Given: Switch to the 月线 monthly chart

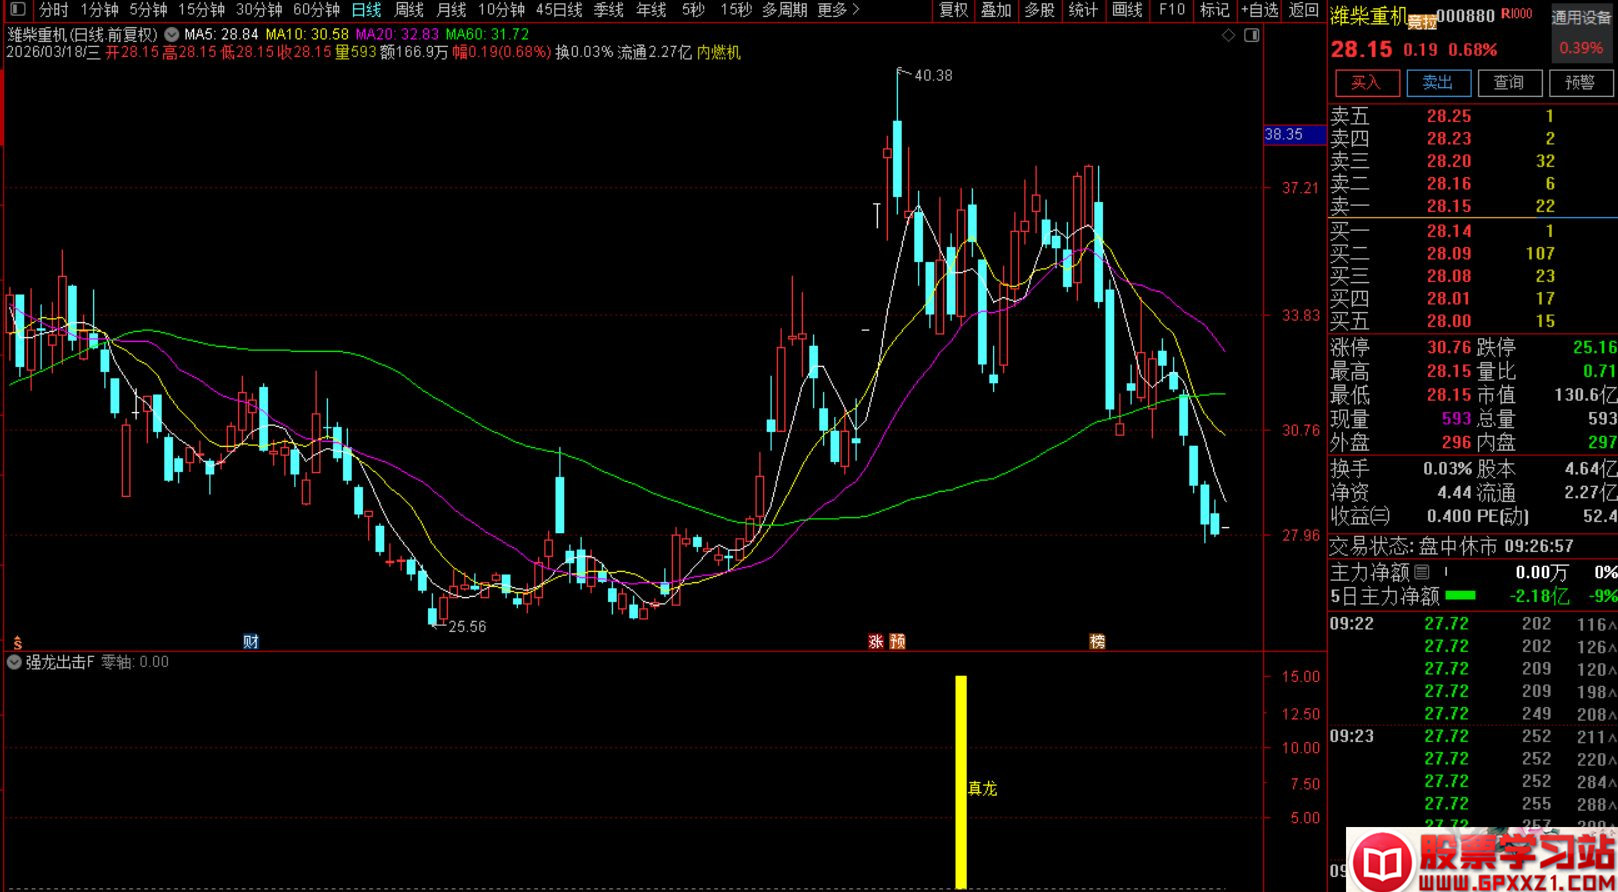Looking at the screenshot, I should point(451,10).
